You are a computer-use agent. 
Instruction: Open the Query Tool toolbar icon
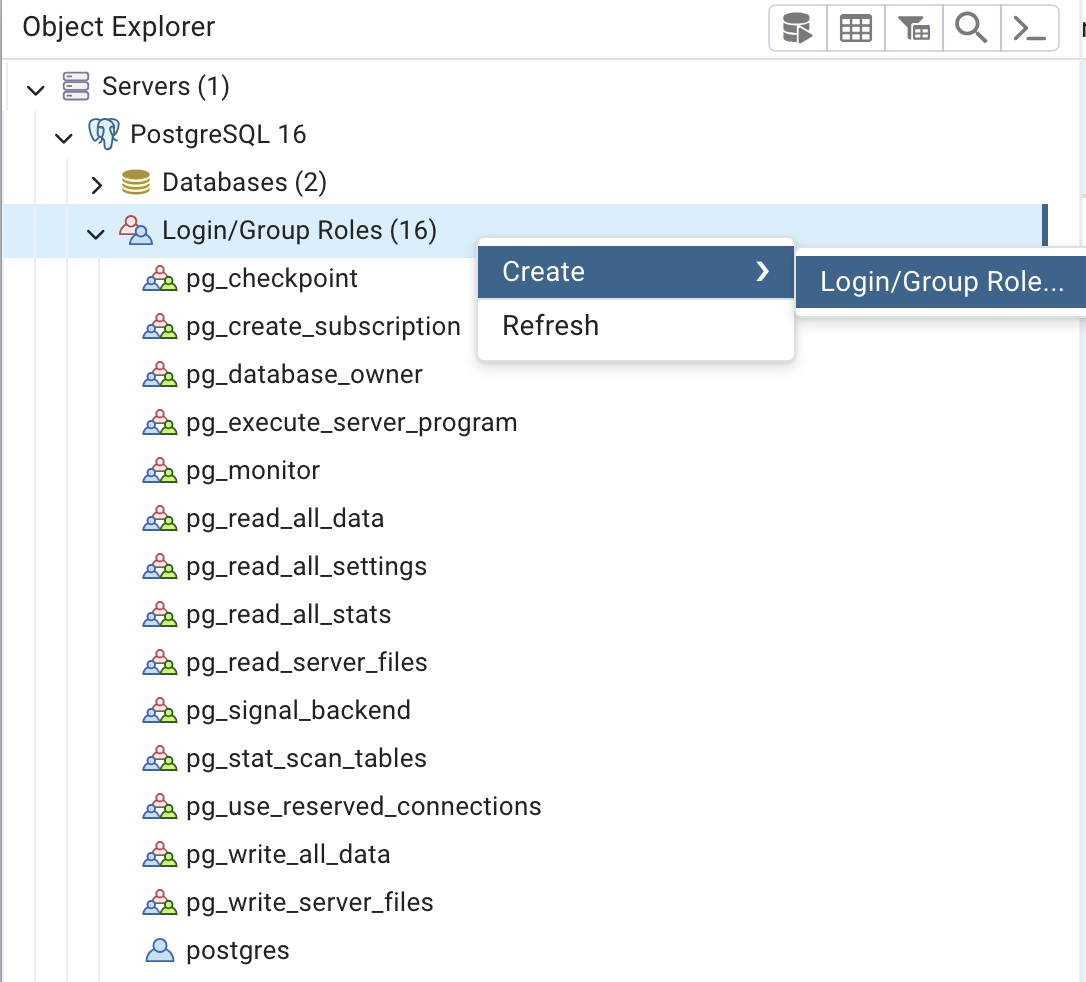pyautogui.click(x=797, y=28)
